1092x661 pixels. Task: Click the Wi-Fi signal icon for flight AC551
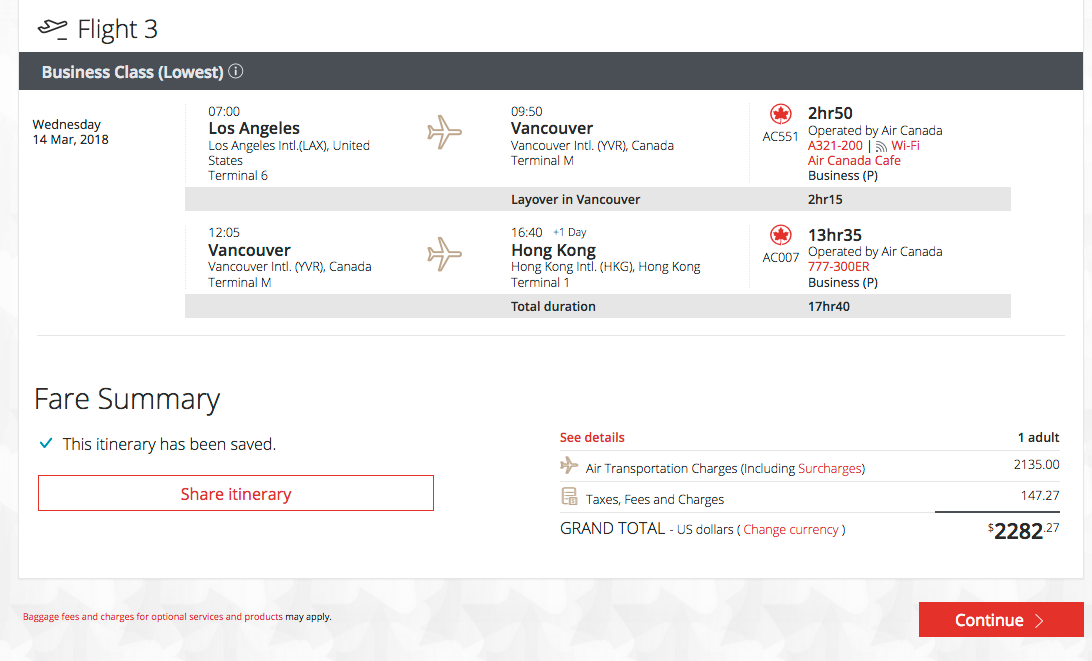[881, 146]
